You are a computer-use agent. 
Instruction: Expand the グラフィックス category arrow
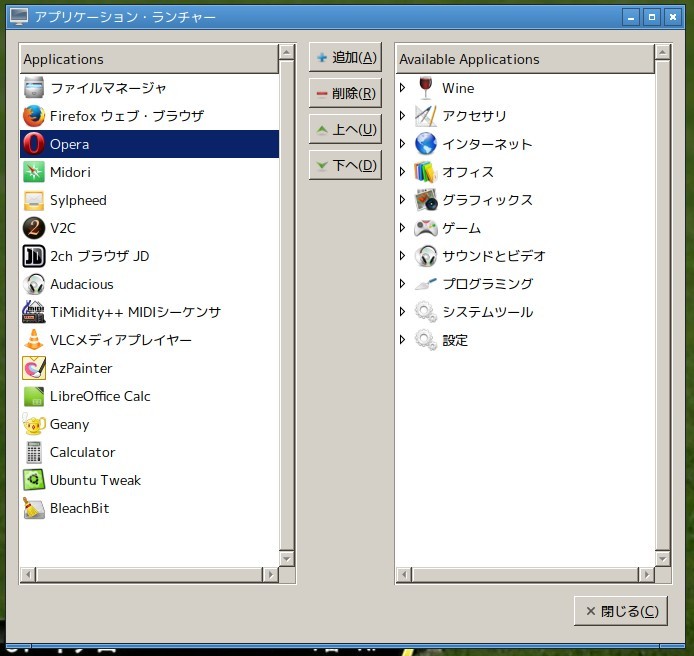[402, 200]
